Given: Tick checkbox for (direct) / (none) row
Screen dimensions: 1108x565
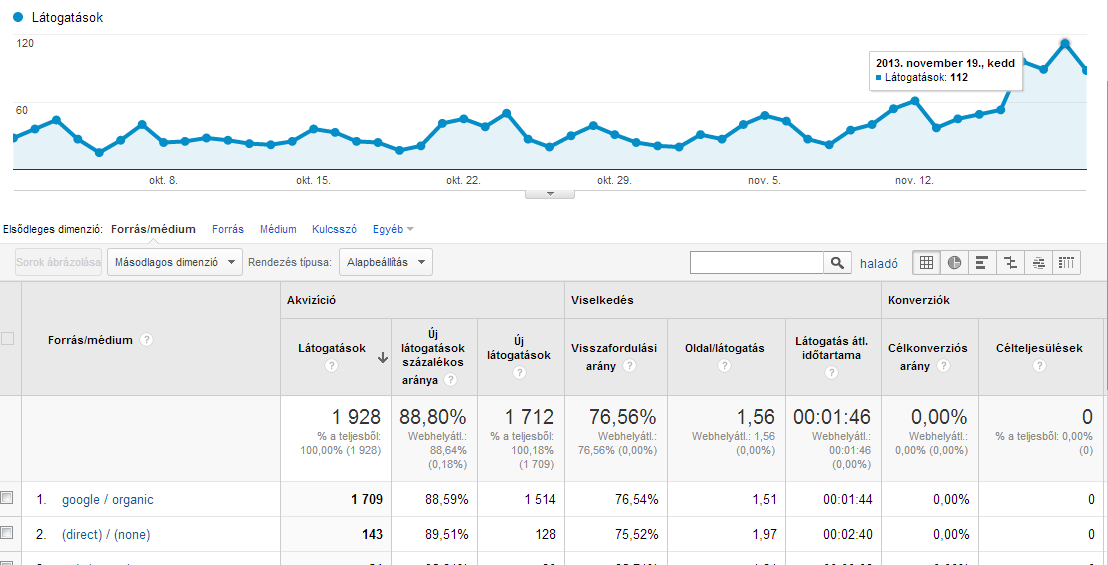Looking at the screenshot, I should [x=7, y=533].
